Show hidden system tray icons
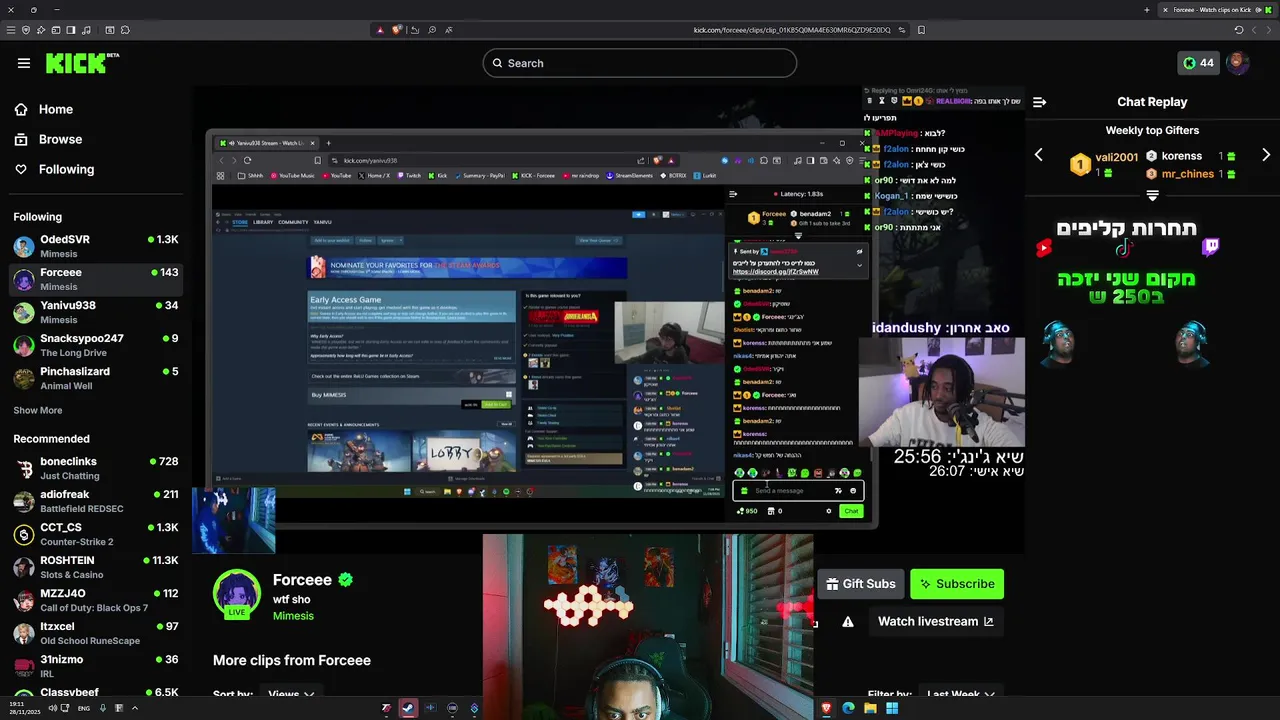The height and width of the screenshot is (720, 1280). [x=135, y=708]
